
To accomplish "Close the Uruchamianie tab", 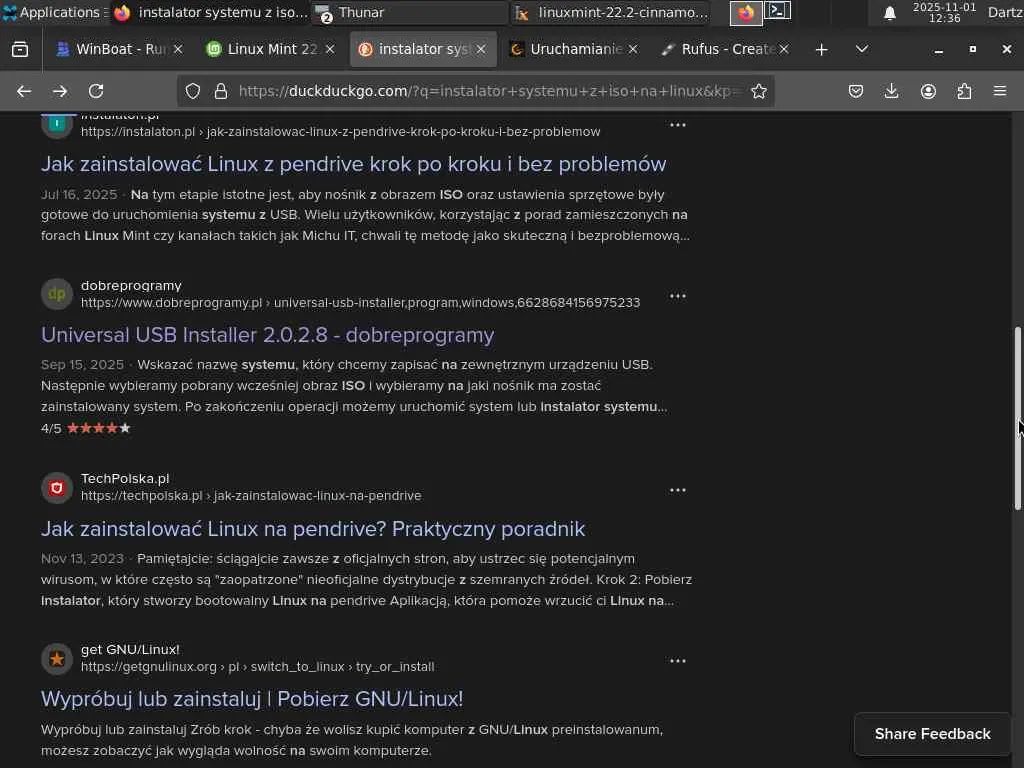I will (632, 50).
